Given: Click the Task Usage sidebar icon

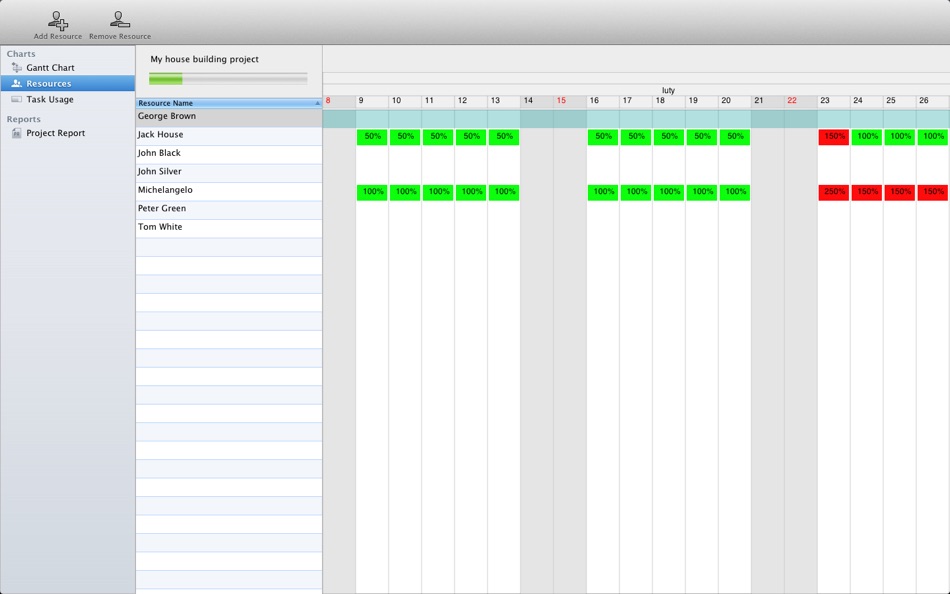Looking at the screenshot, I should 16,99.
